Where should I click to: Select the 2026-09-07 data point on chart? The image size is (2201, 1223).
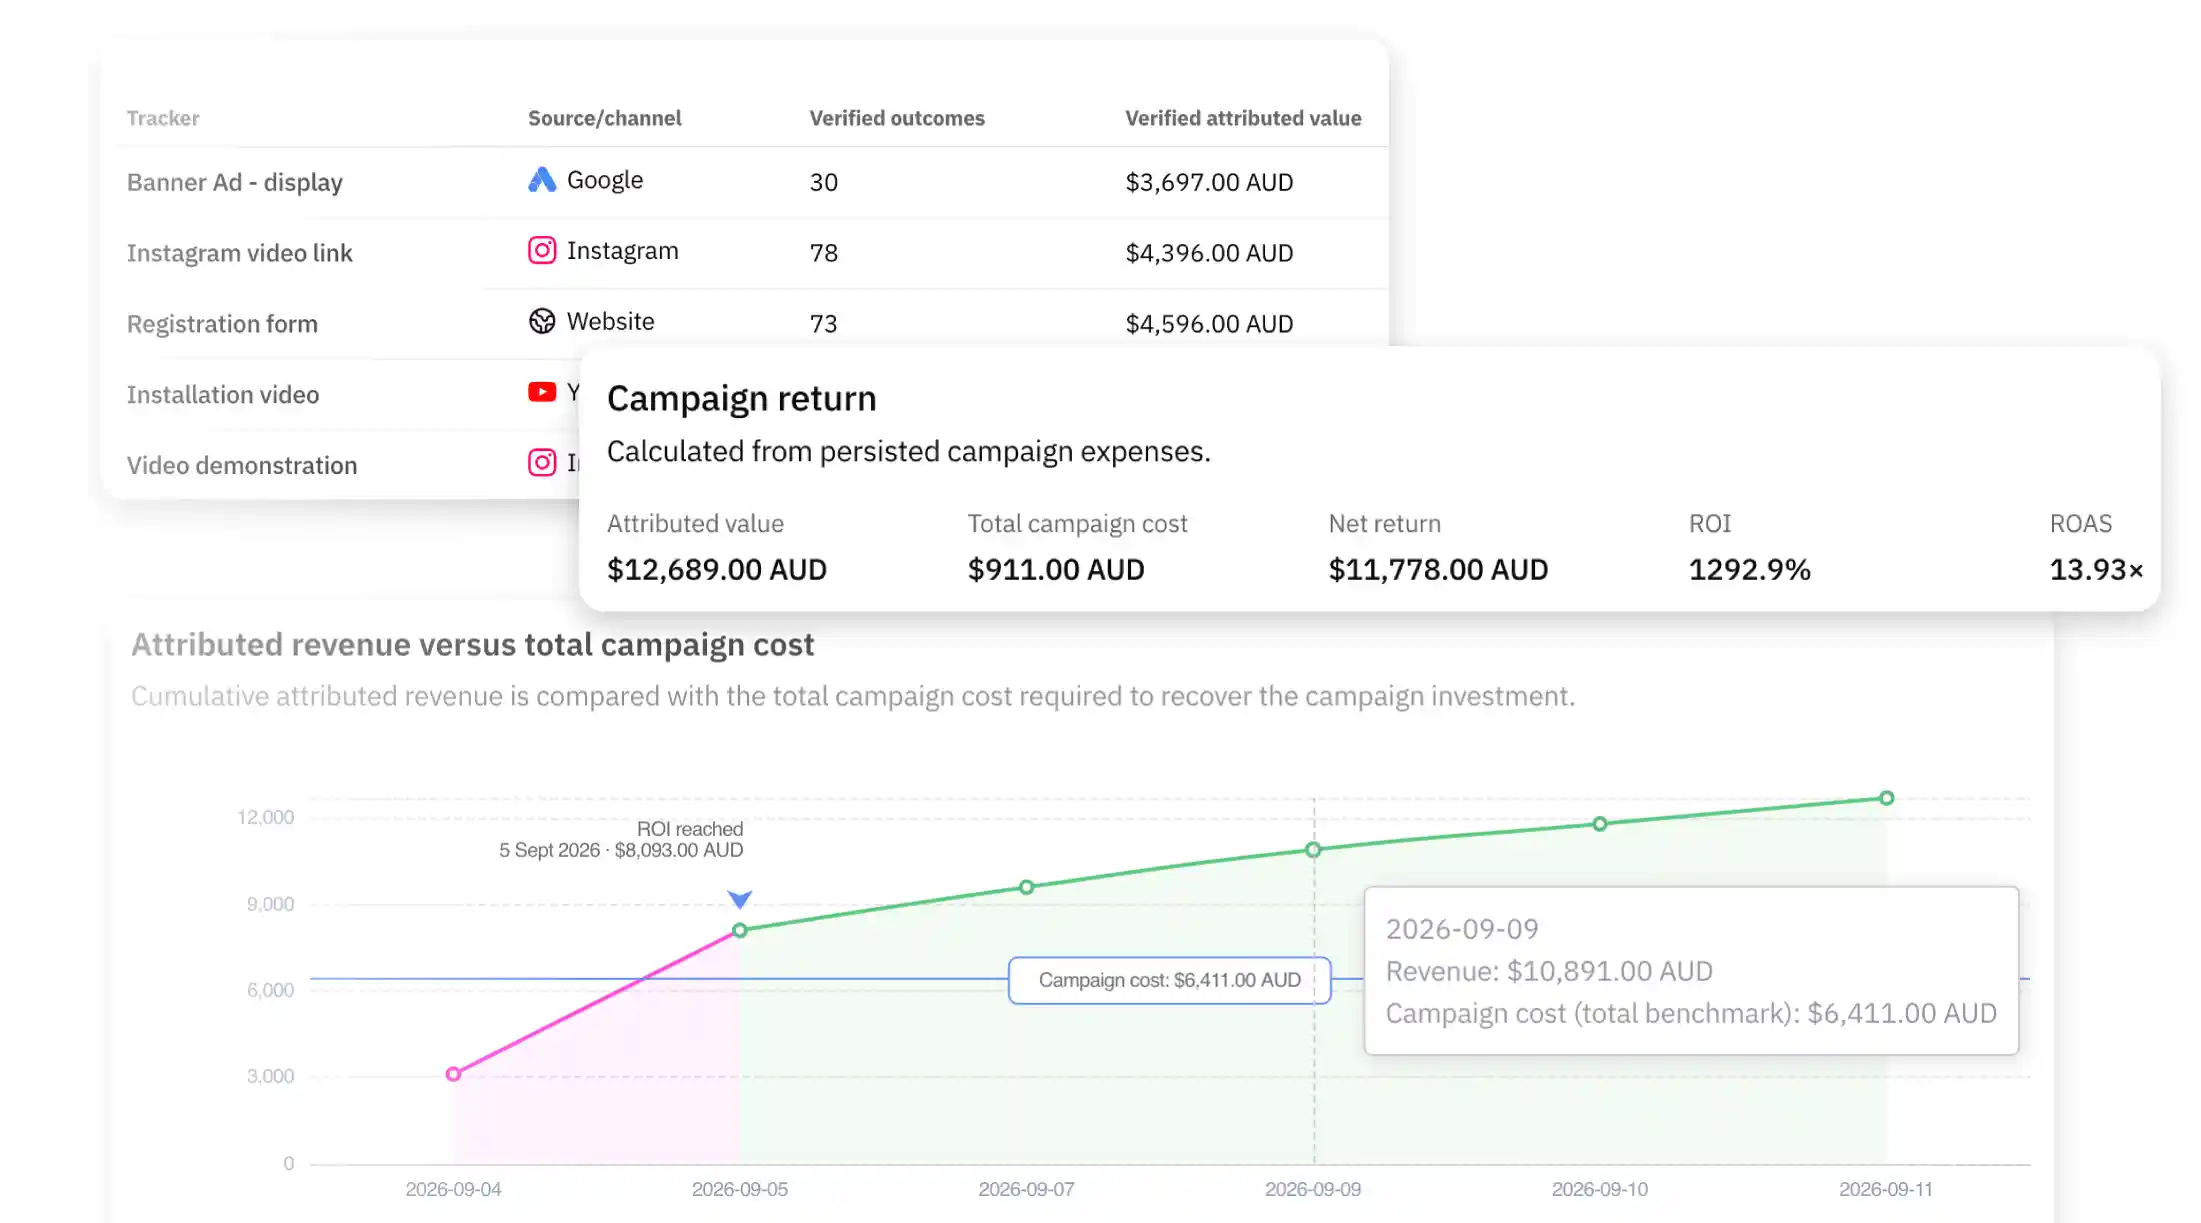point(1026,887)
